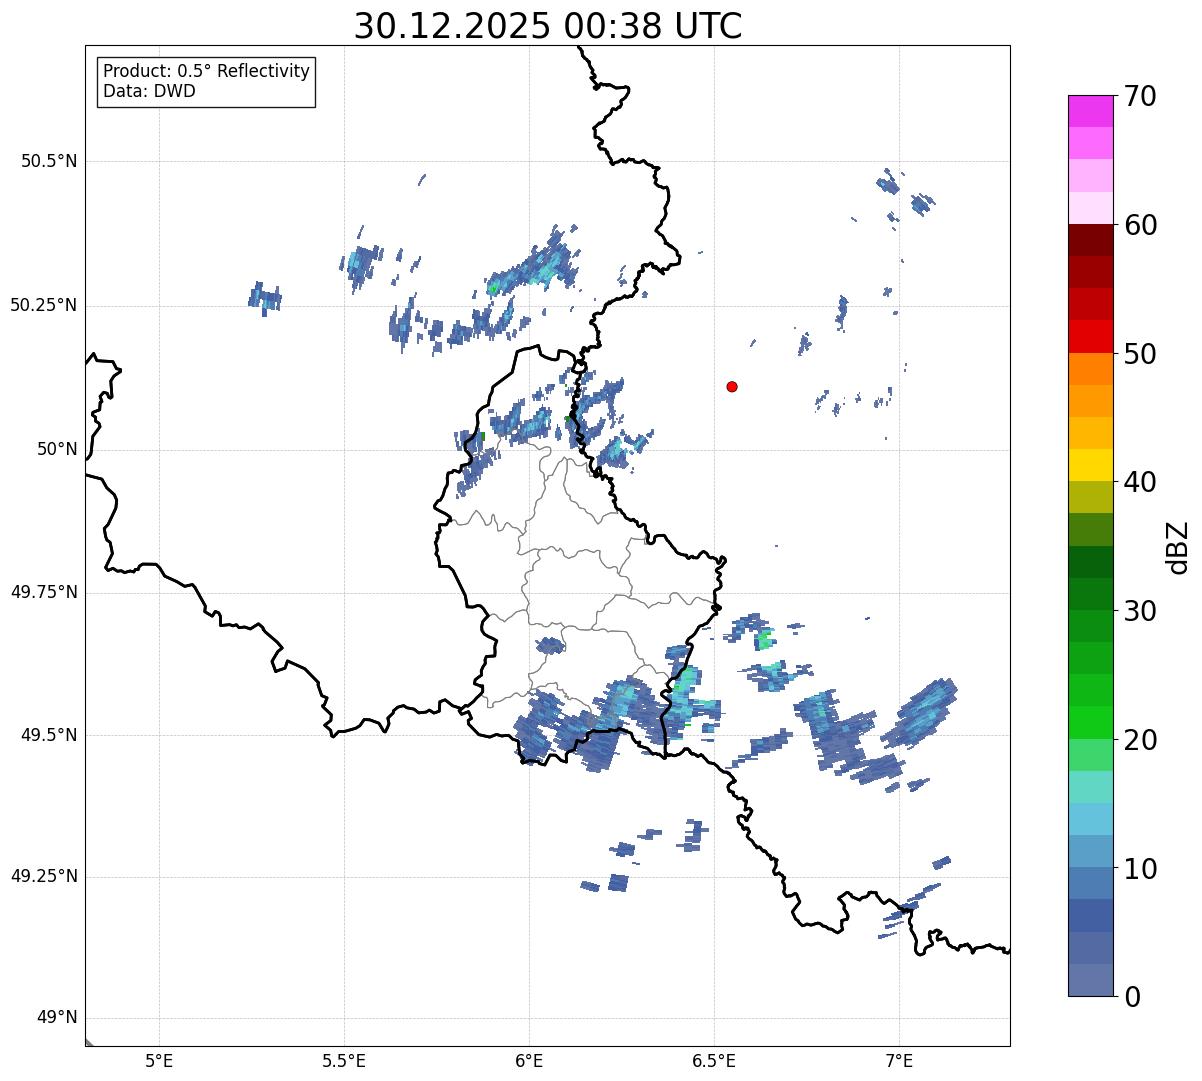This screenshot has height=1081, width=1202.
Task: Click the colorbar tick label 70
Action: 1140,96
